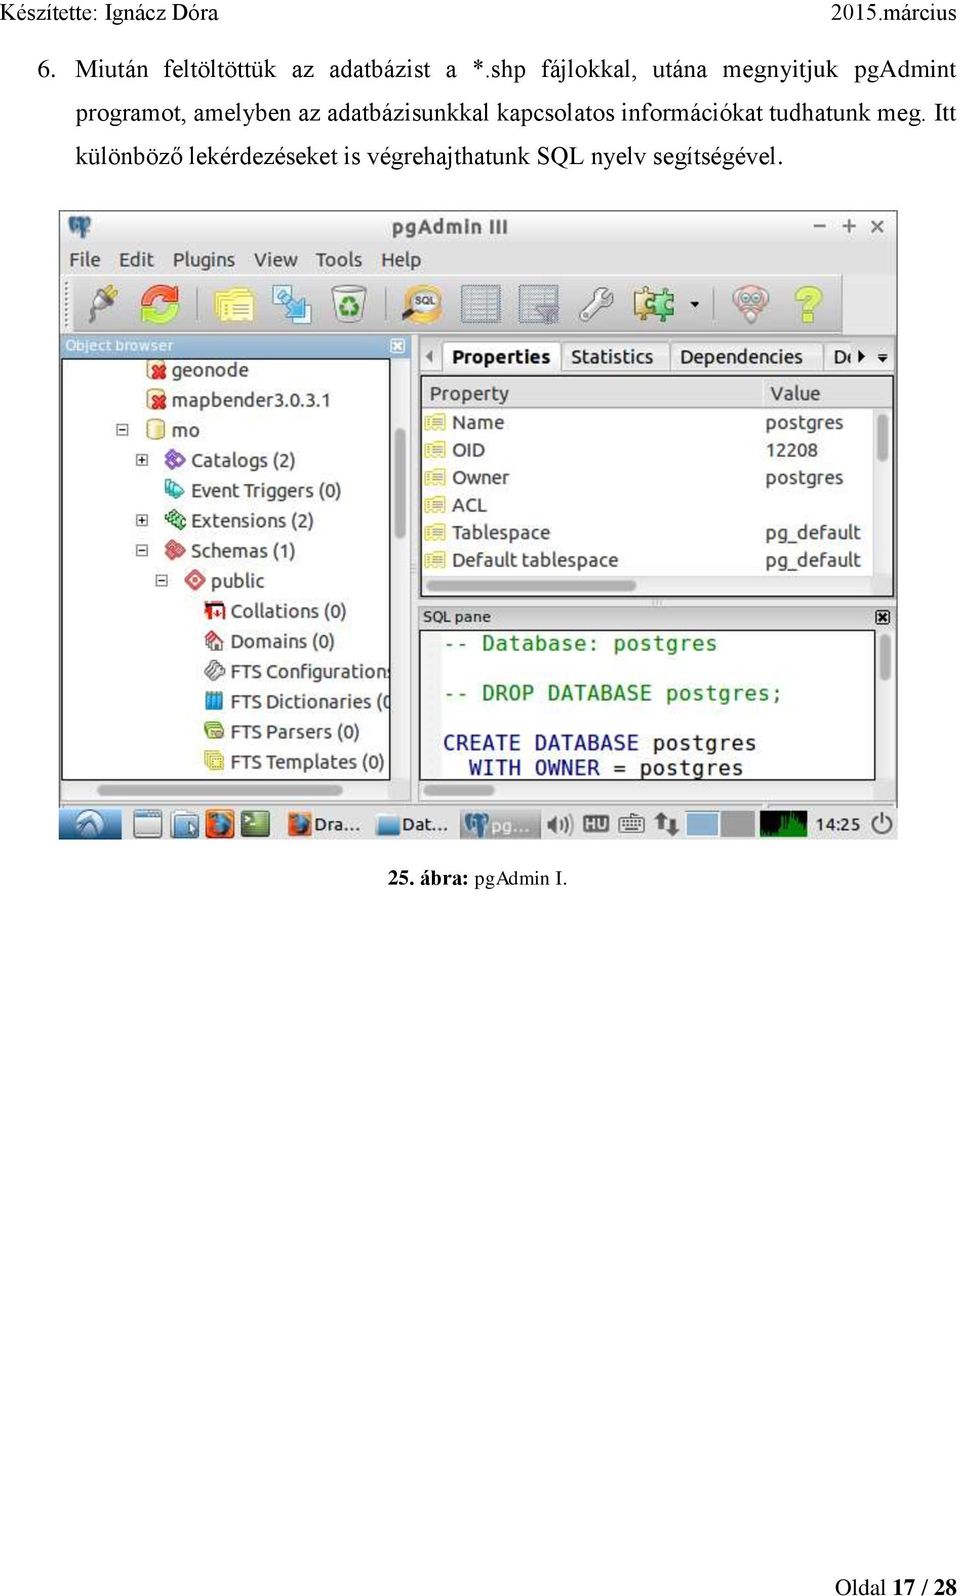Open object properties with the yellow folder icon

click(x=234, y=304)
